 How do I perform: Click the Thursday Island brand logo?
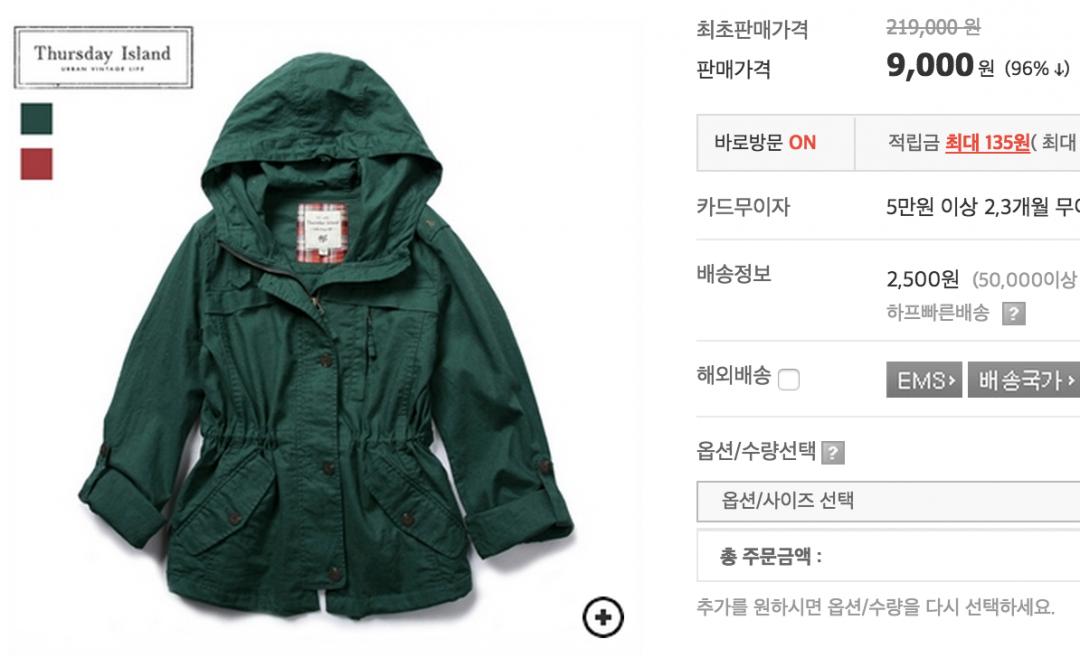point(103,57)
